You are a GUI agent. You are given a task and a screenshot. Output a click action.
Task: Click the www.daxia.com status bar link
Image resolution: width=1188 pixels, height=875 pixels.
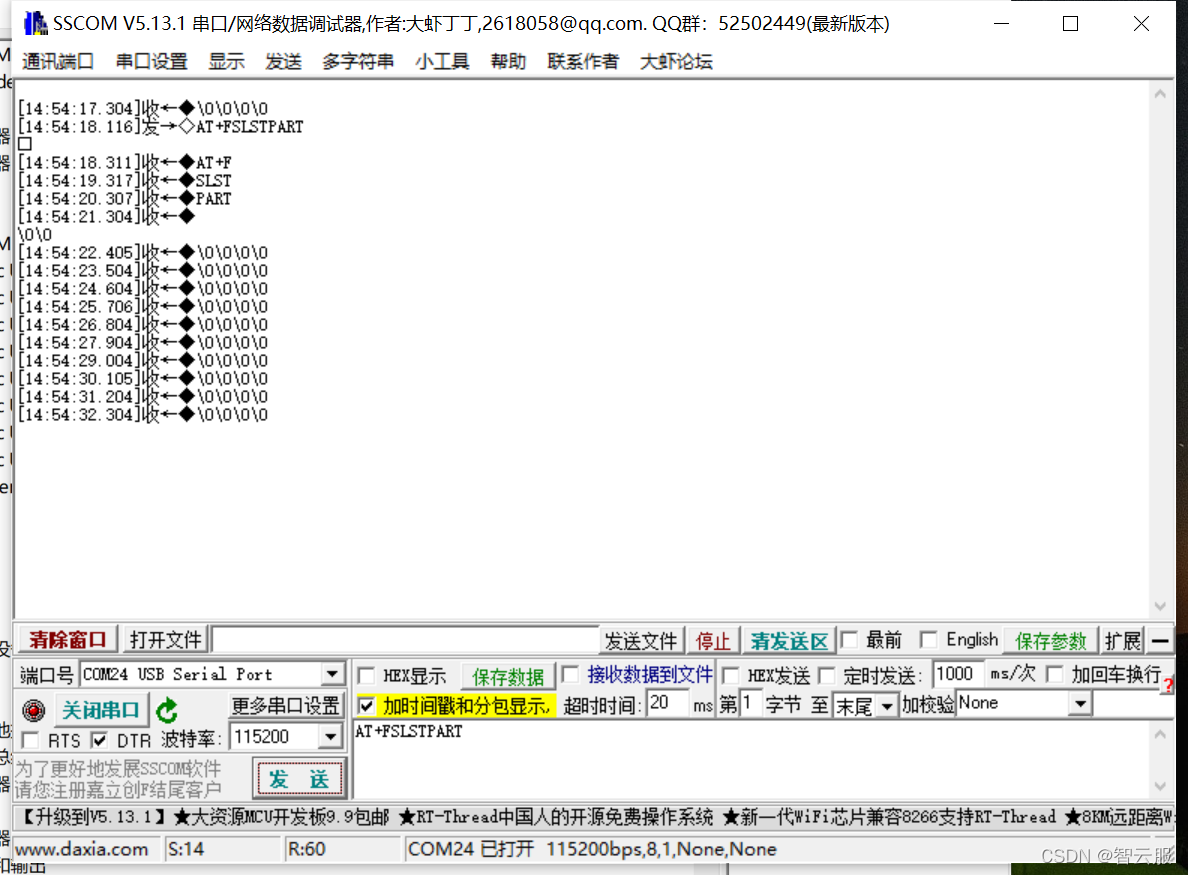[x=82, y=849]
